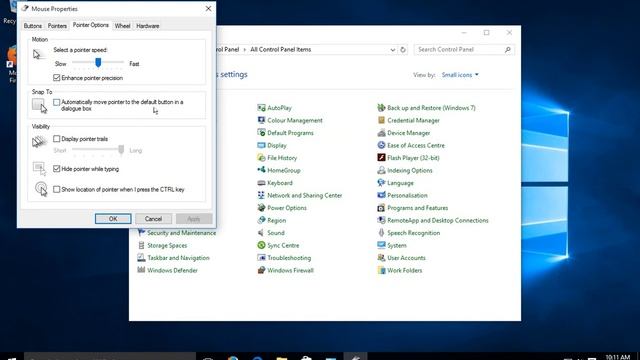Switch to the Hardware tab
This screenshot has height=360, width=640.
(148, 26)
